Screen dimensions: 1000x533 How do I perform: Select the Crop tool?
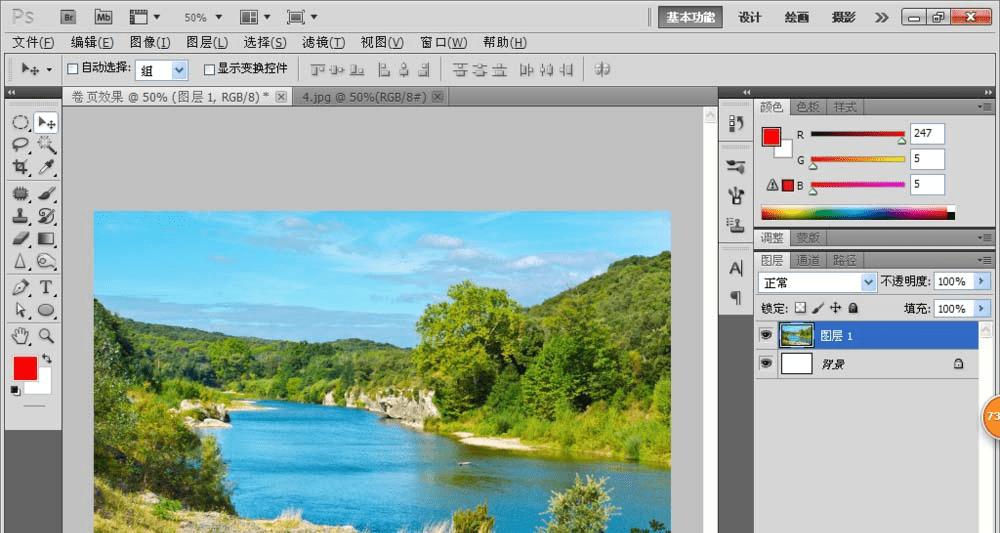coord(20,167)
